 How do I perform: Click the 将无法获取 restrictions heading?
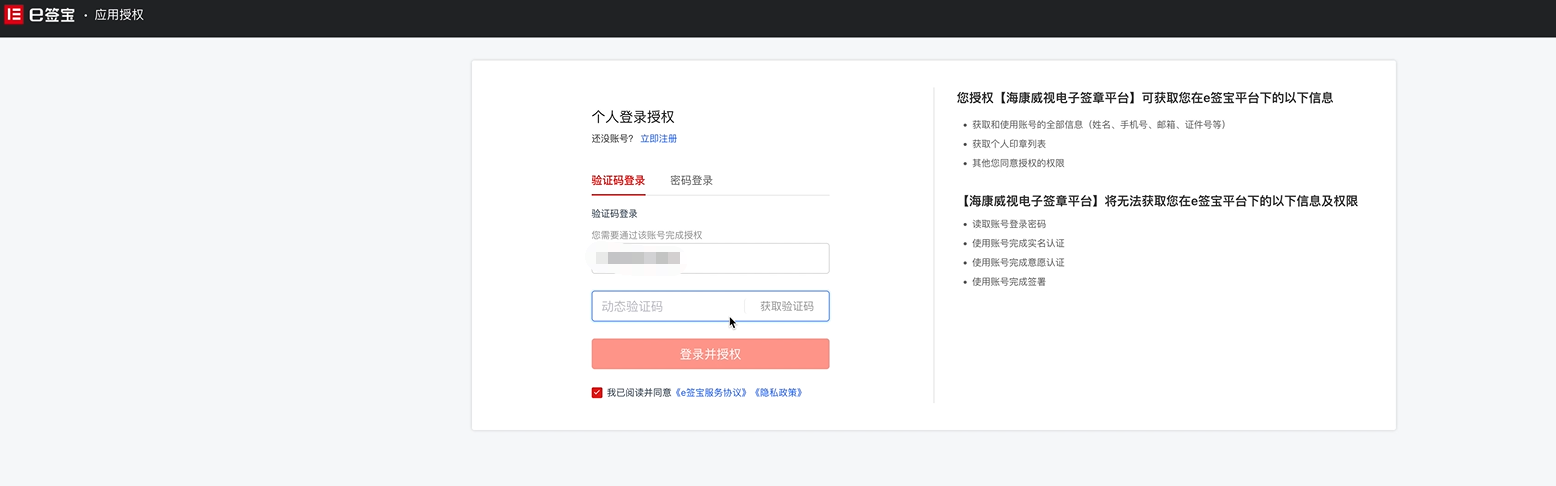coord(1157,201)
